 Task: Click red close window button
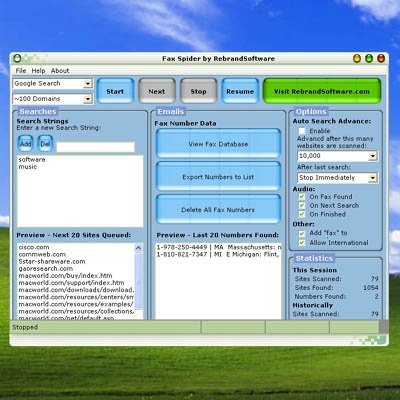click(x=381, y=59)
